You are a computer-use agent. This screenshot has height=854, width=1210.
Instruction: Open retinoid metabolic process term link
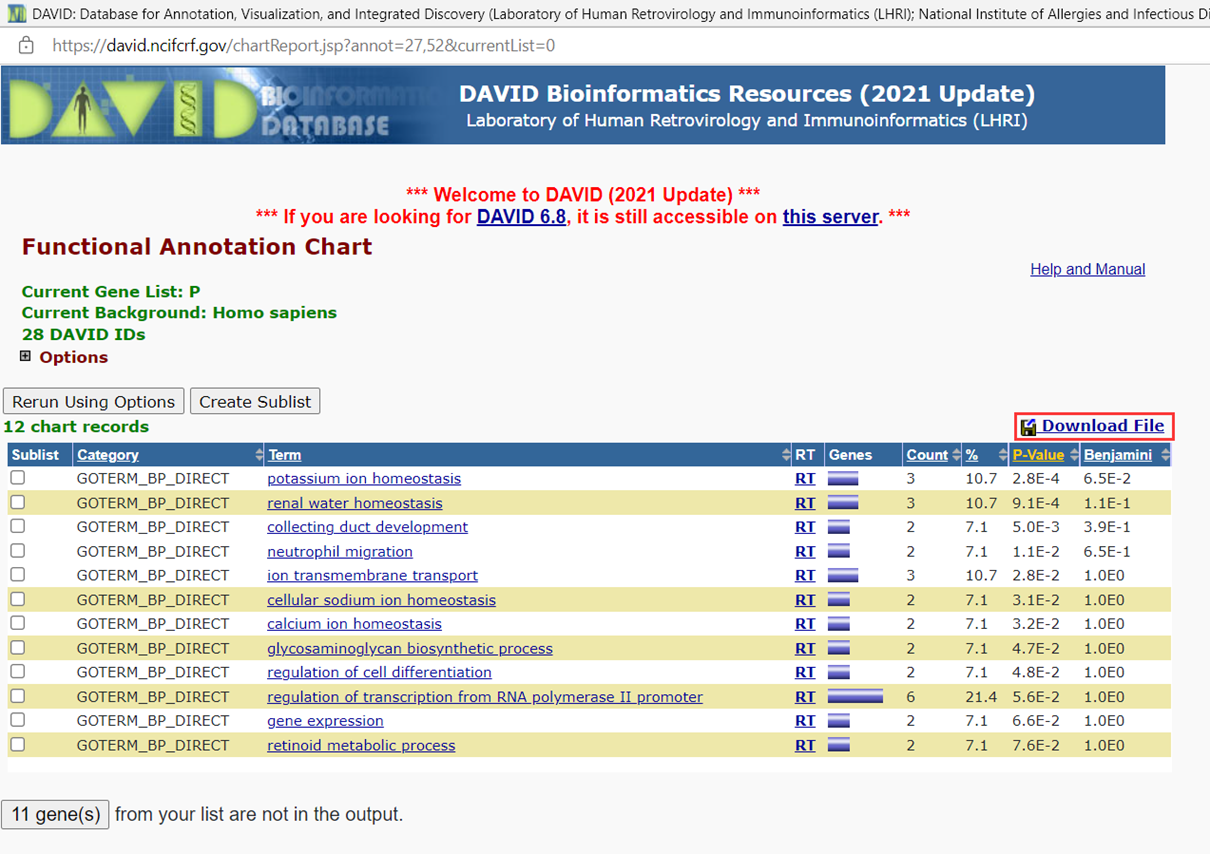pyautogui.click(x=361, y=746)
